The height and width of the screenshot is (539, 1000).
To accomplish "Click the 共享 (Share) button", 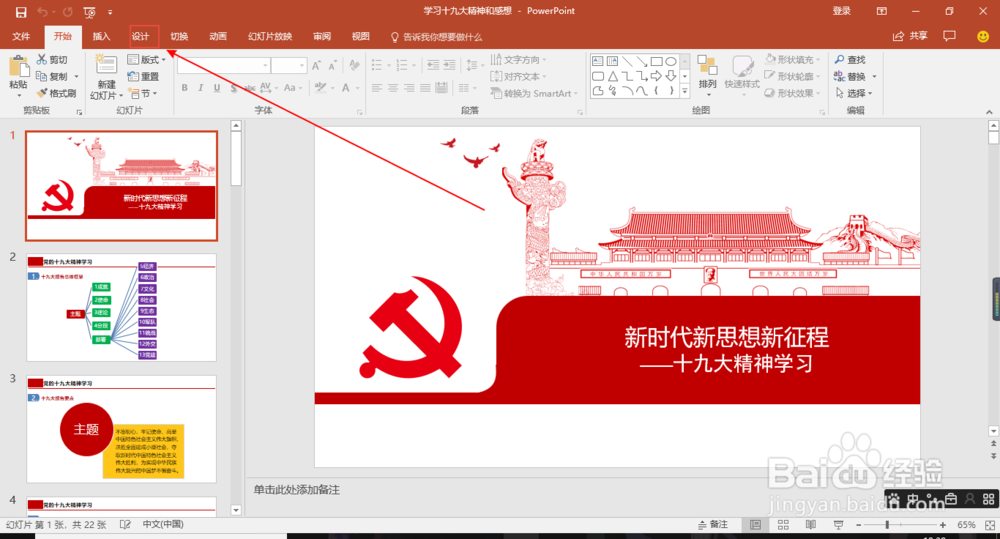I will (x=910, y=36).
